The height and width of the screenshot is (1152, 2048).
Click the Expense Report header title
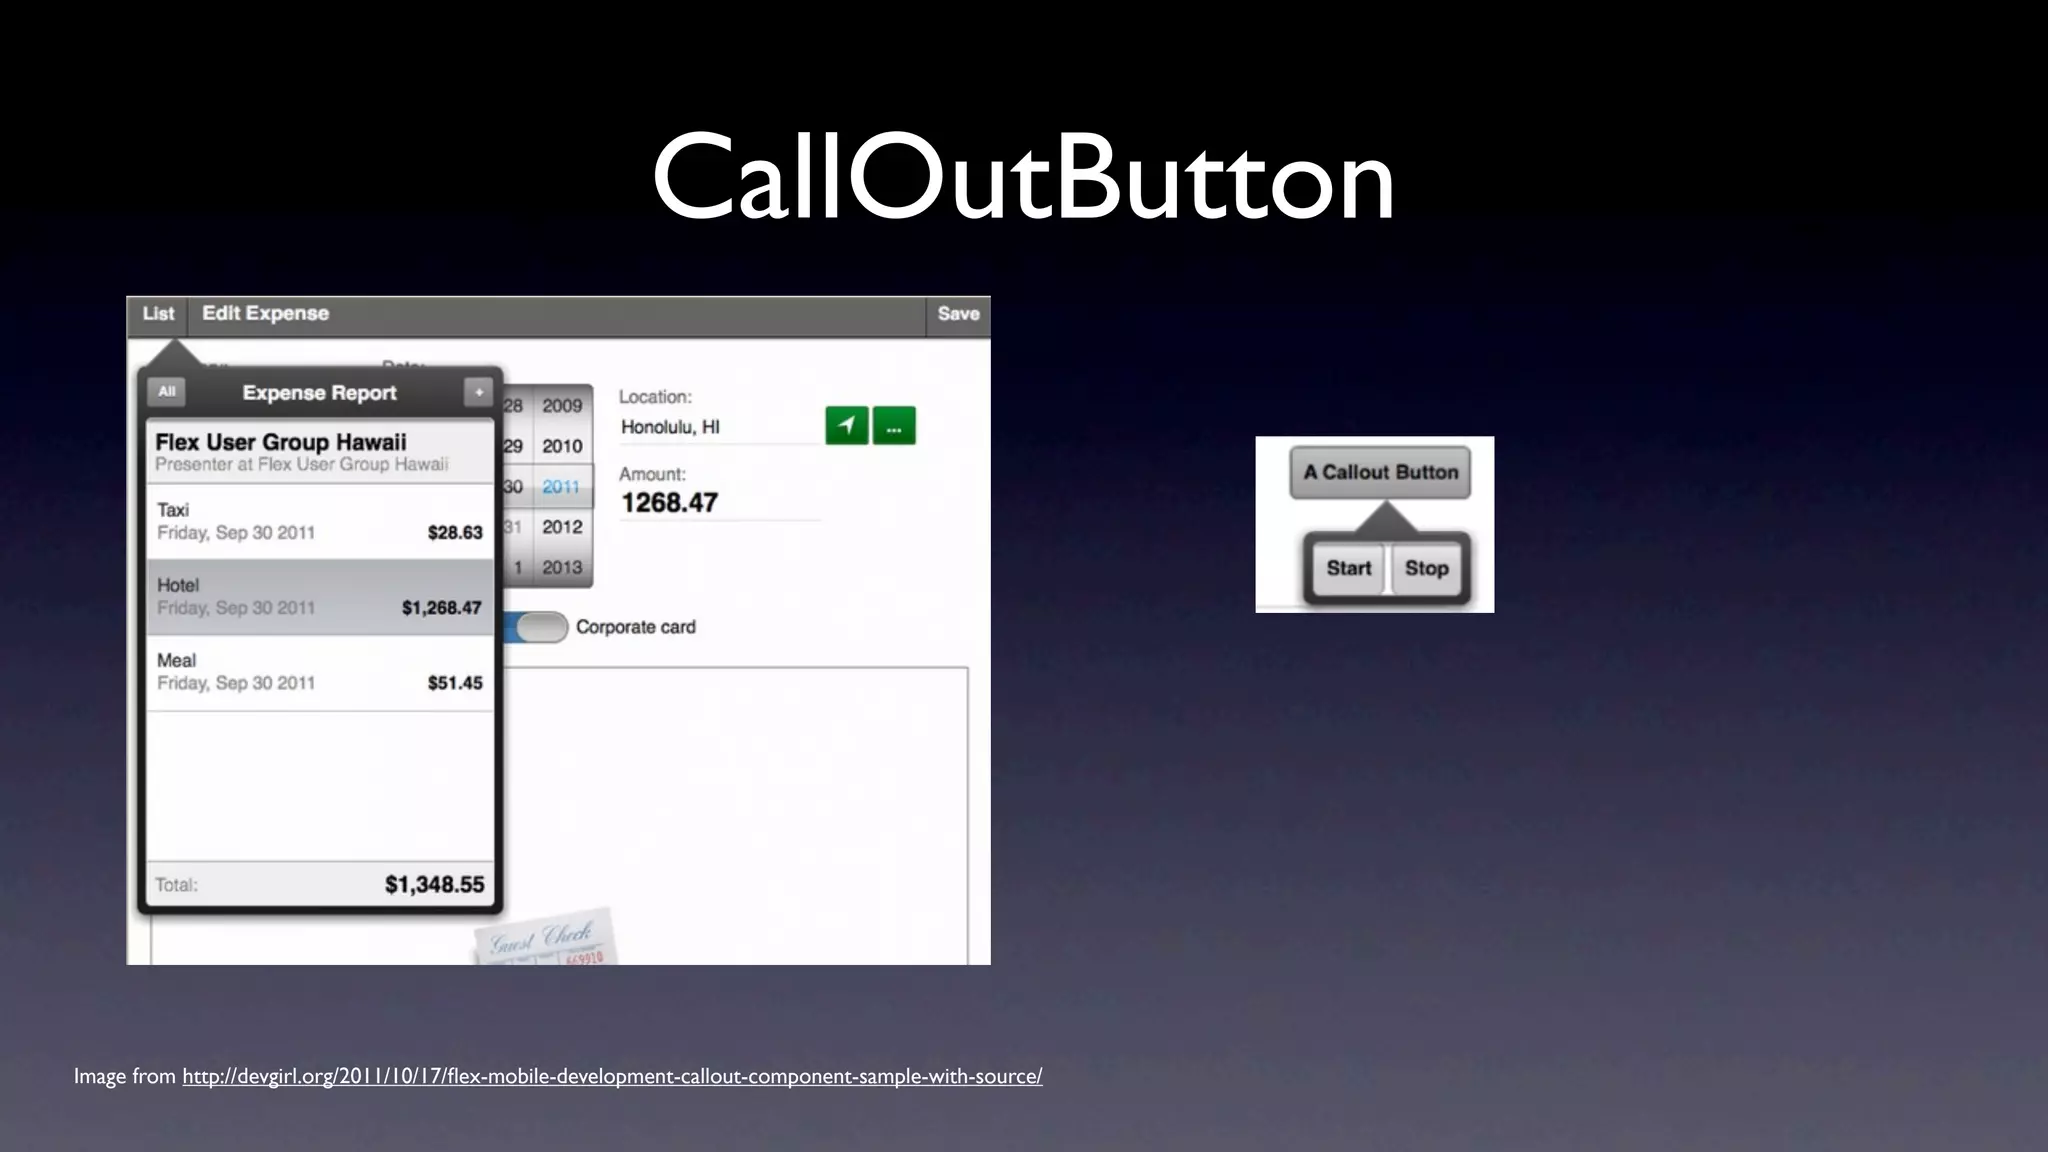point(319,393)
